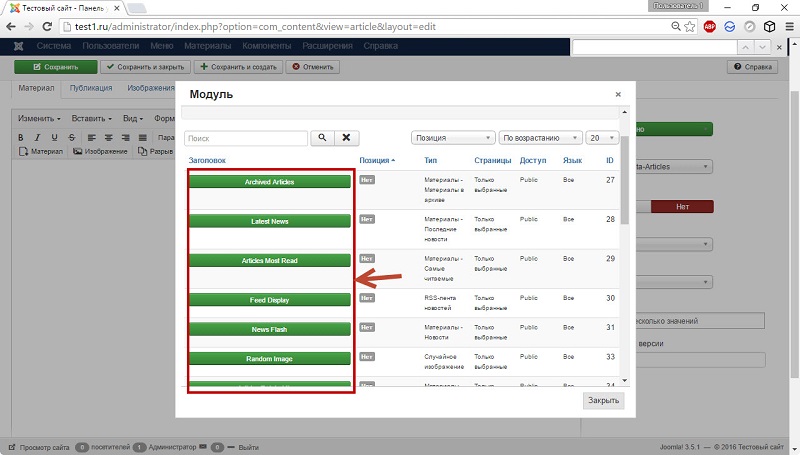The image size is (800, 455).
Task: Click the Underline formatting icon
Action: (55, 137)
